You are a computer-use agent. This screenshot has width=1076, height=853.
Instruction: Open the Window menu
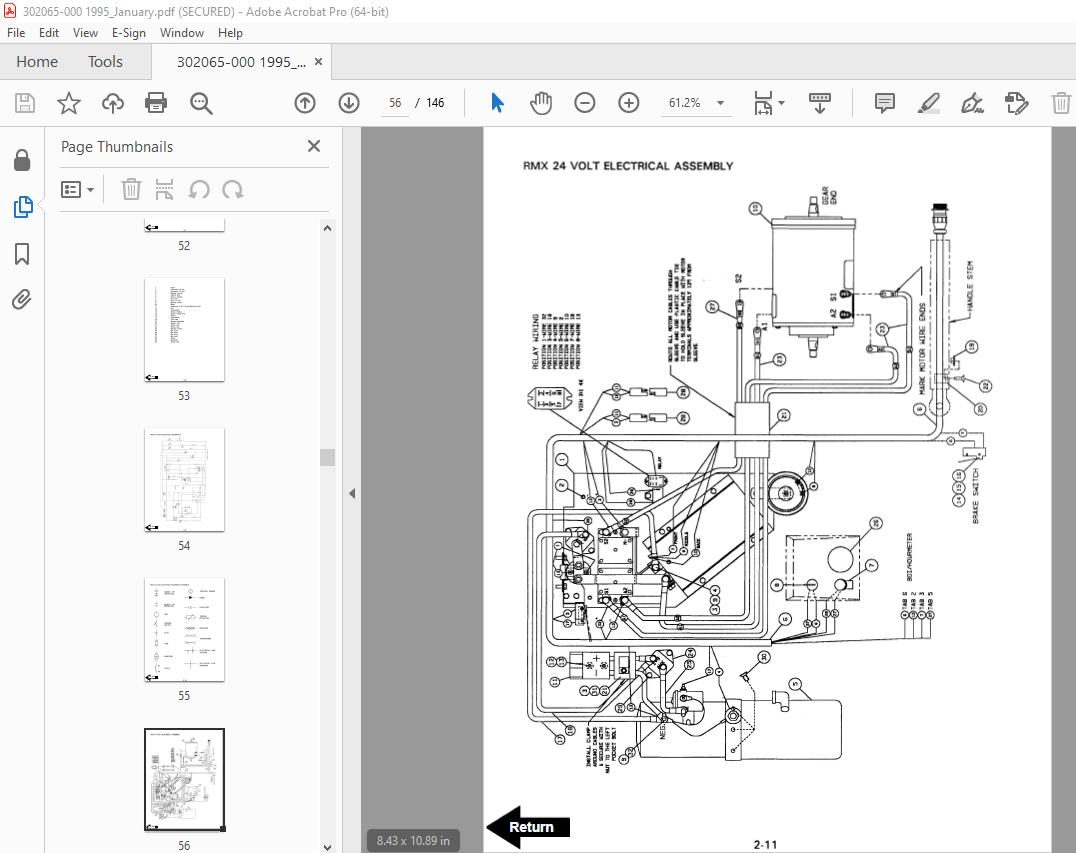tap(182, 33)
